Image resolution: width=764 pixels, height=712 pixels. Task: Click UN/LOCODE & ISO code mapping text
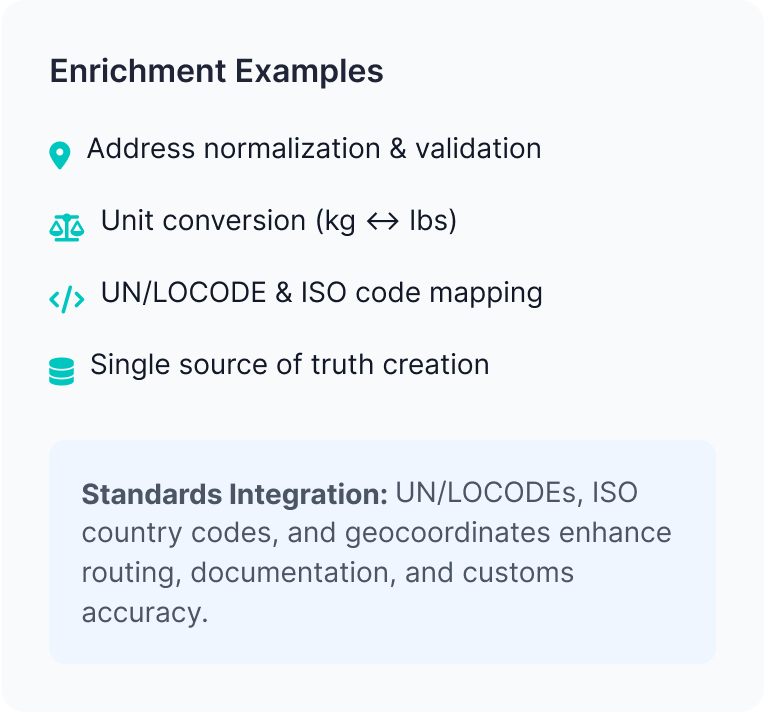coord(322,293)
